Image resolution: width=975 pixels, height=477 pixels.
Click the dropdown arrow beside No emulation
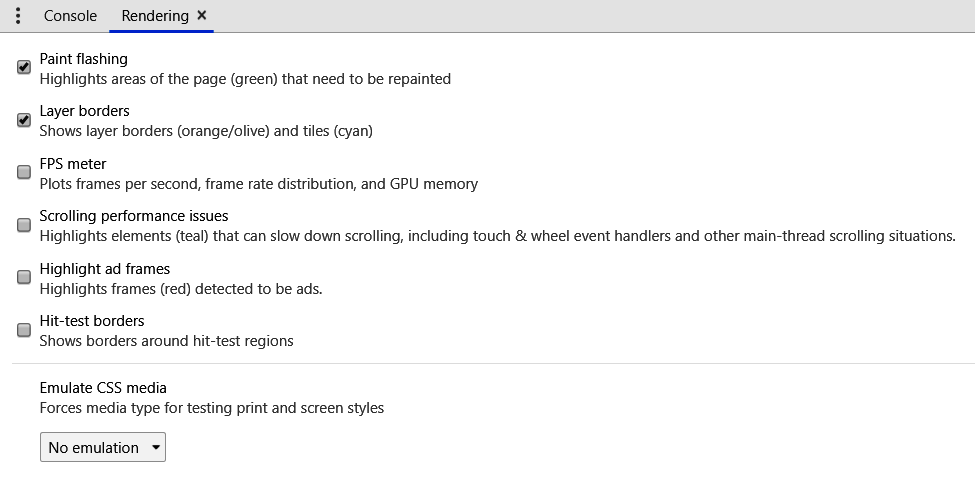[x=156, y=447]
